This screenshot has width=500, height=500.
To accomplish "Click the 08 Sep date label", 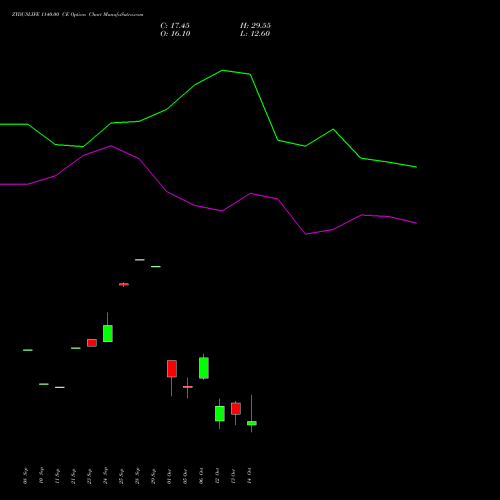I will click(x=25, y=476).
